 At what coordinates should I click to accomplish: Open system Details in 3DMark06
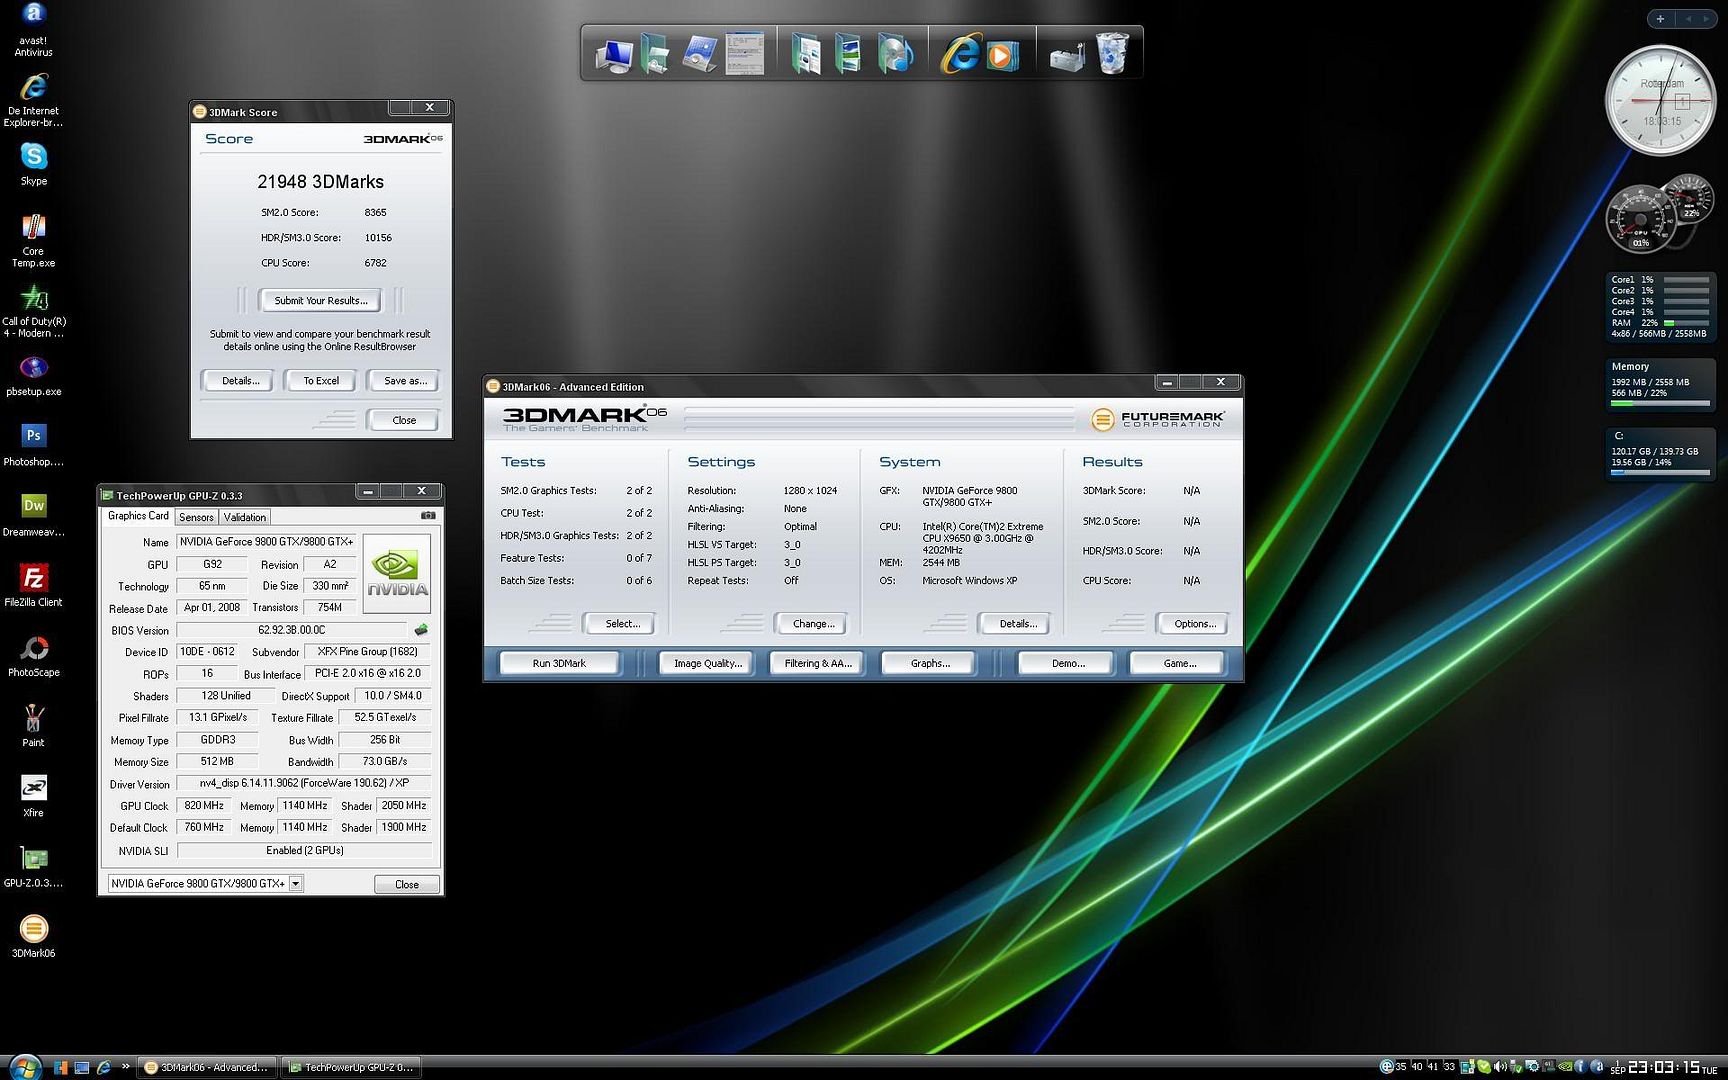pos(1017,623)
